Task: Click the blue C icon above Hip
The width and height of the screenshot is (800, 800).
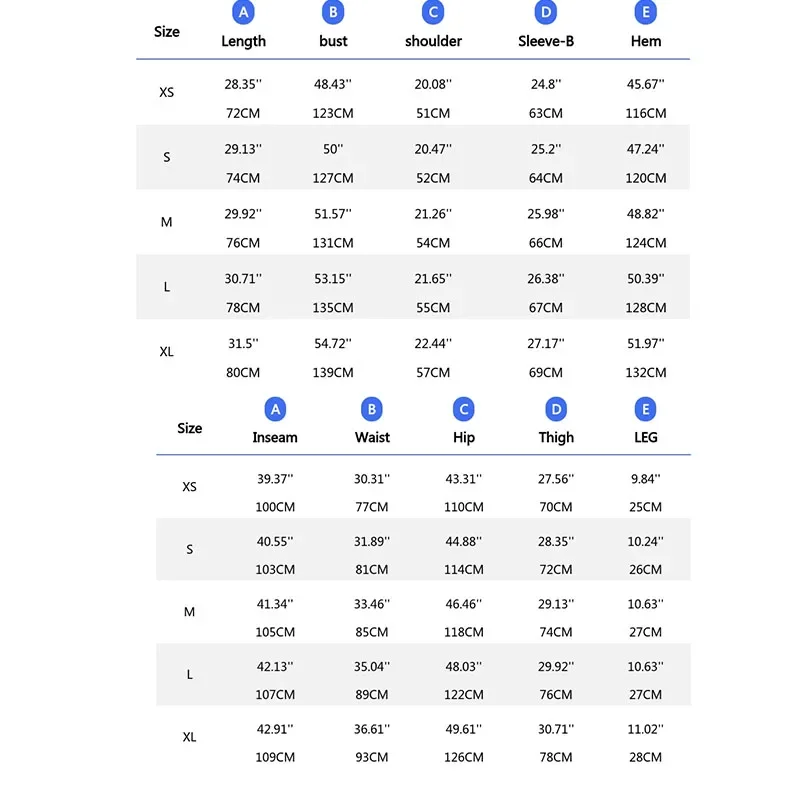Action: coord(463,409)
